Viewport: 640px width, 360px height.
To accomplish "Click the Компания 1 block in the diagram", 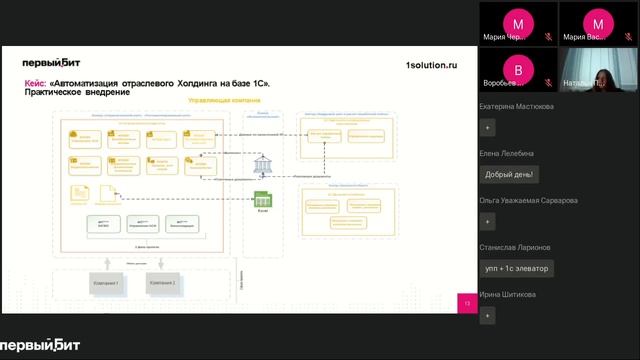I will (107, 284).
